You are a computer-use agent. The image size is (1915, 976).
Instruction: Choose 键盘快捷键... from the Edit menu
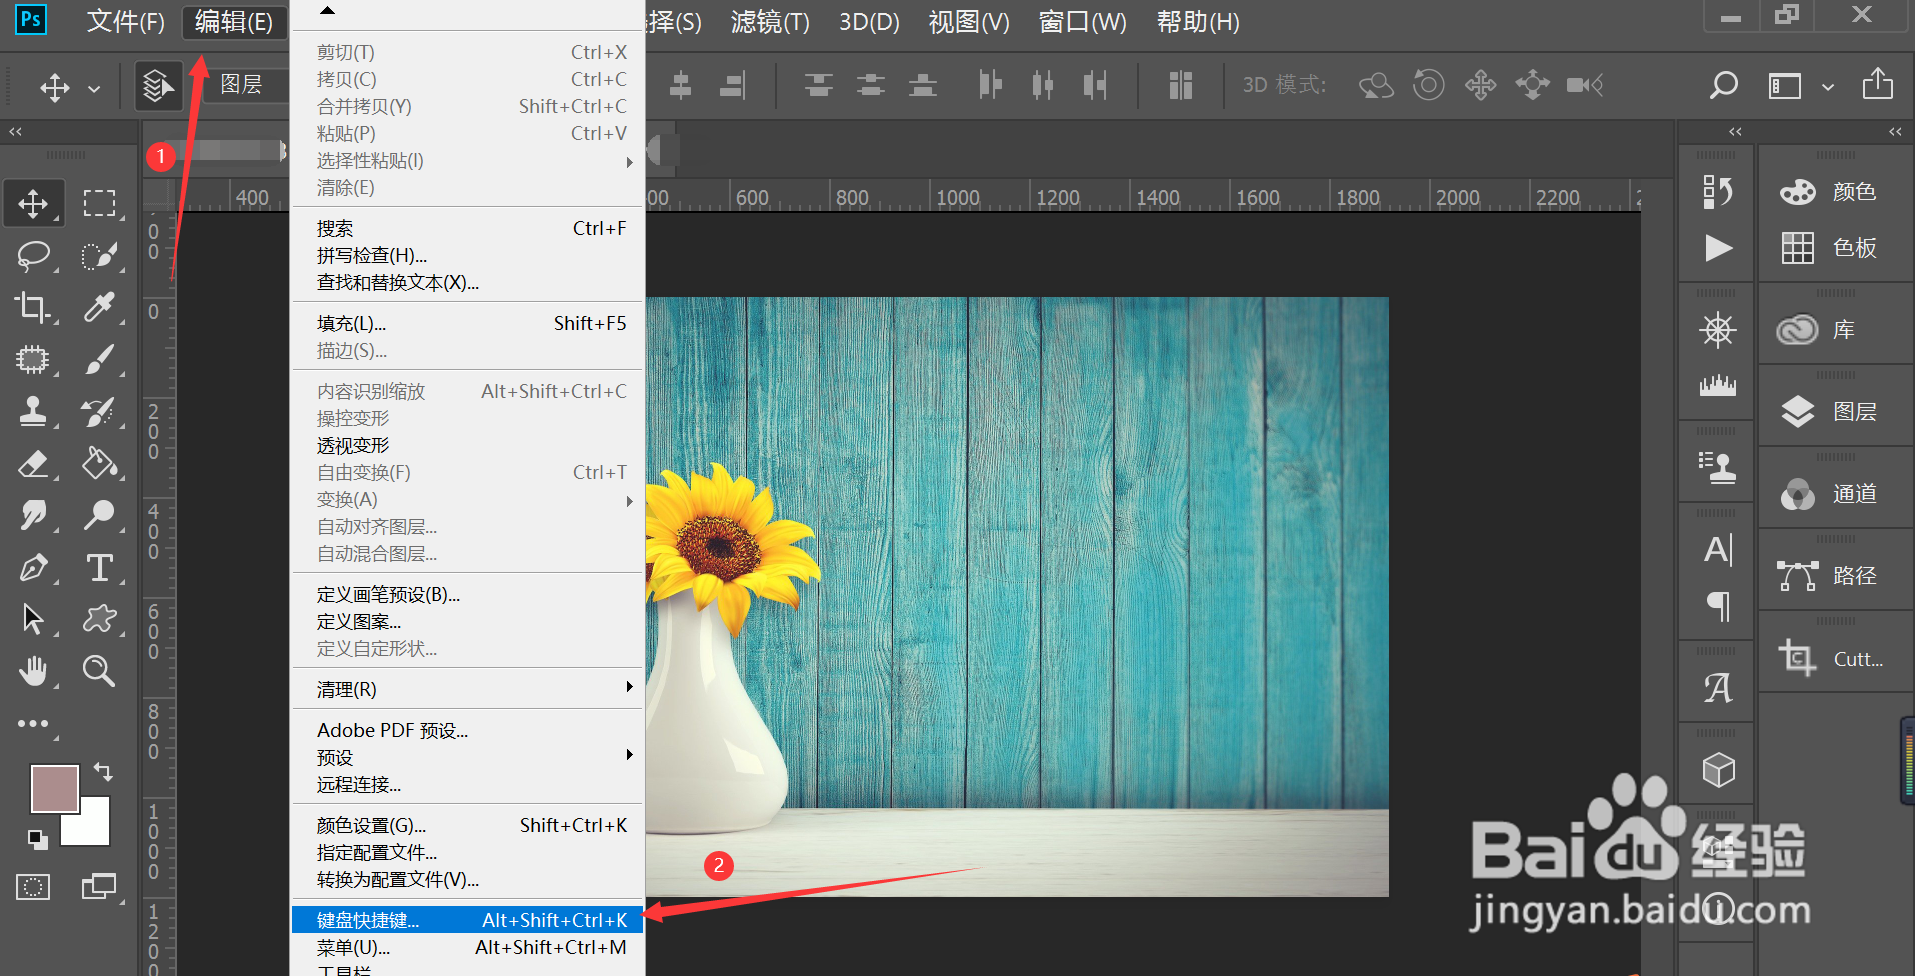coord(467,920)
